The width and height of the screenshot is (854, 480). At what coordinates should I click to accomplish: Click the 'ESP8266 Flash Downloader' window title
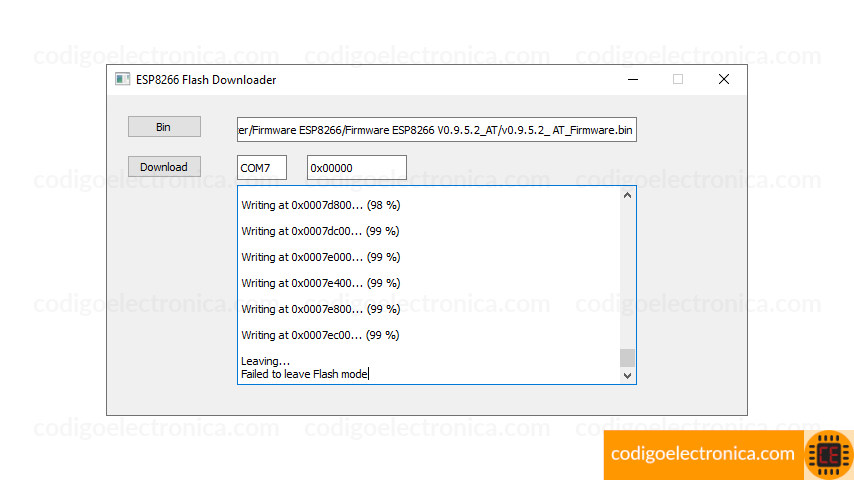point(206,80)
